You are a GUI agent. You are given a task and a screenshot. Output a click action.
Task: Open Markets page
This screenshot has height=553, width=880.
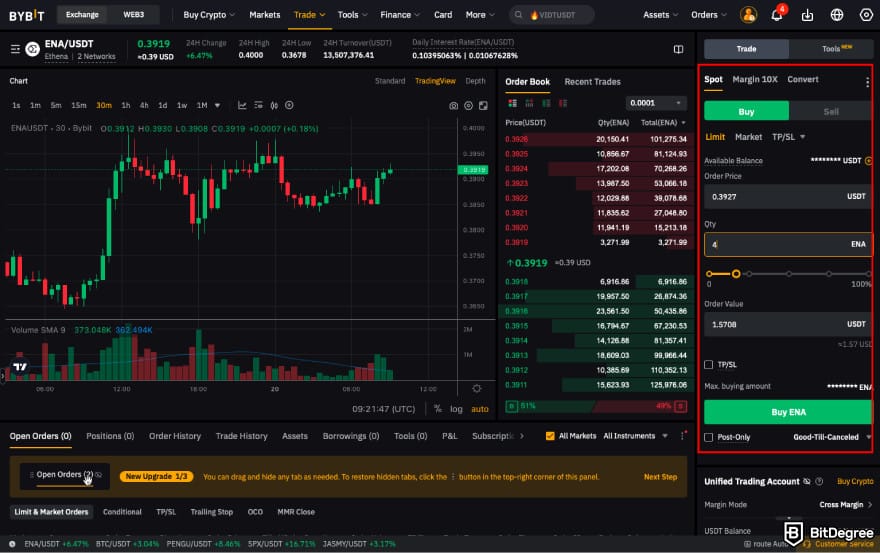[264, 15]
